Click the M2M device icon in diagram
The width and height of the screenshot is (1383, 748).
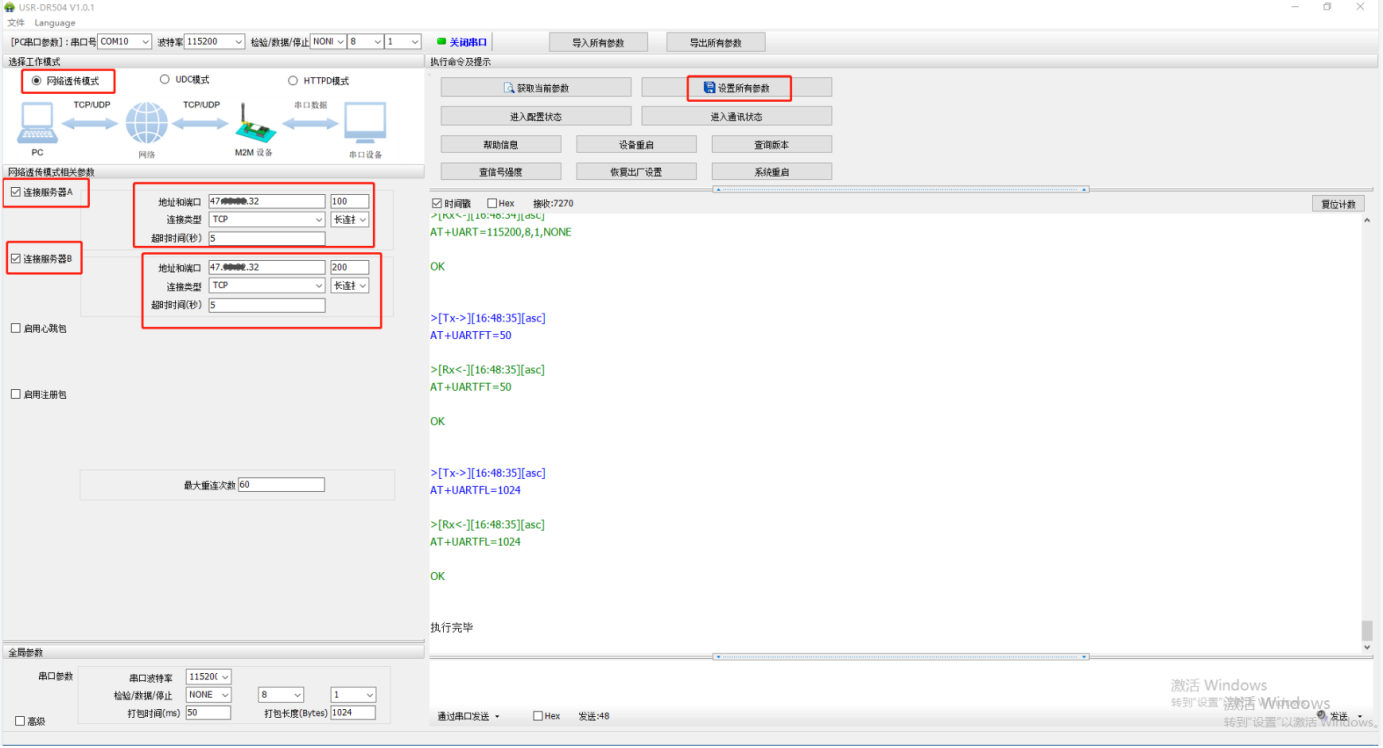pyautogui.click(x=254, y=124)
